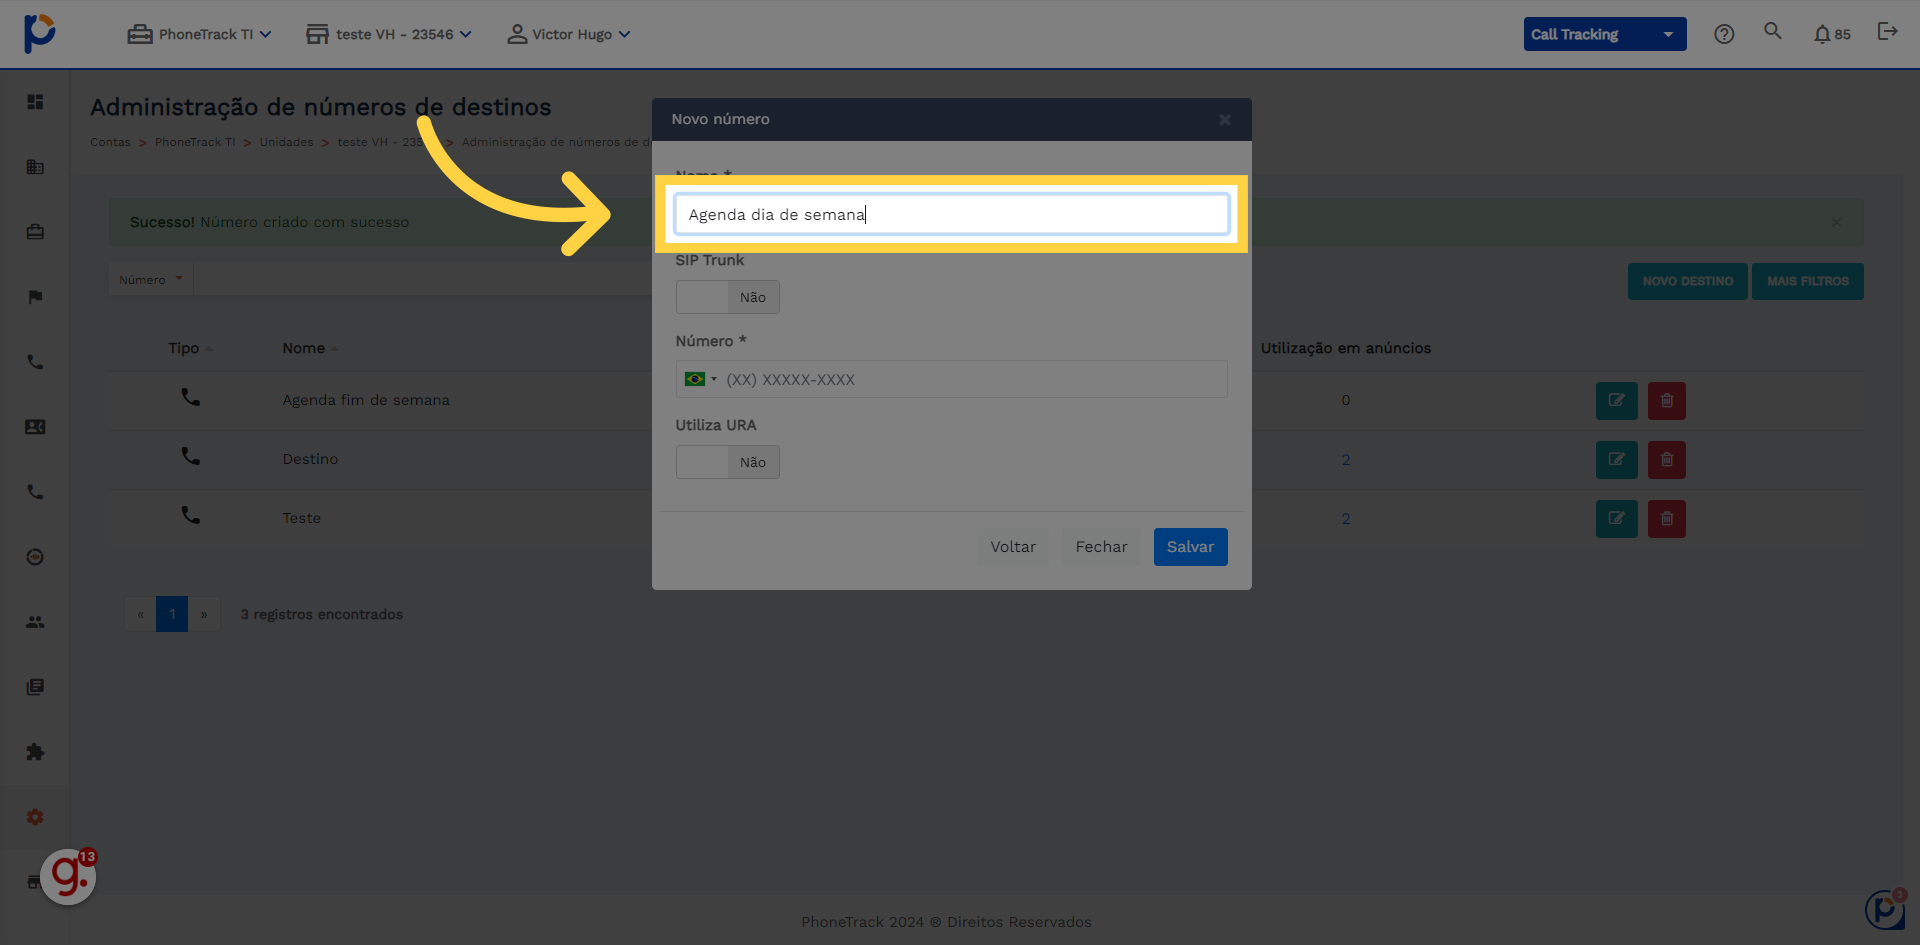
Task: Click the settings gear sidebar icon
Action: [x=35, y=817]
